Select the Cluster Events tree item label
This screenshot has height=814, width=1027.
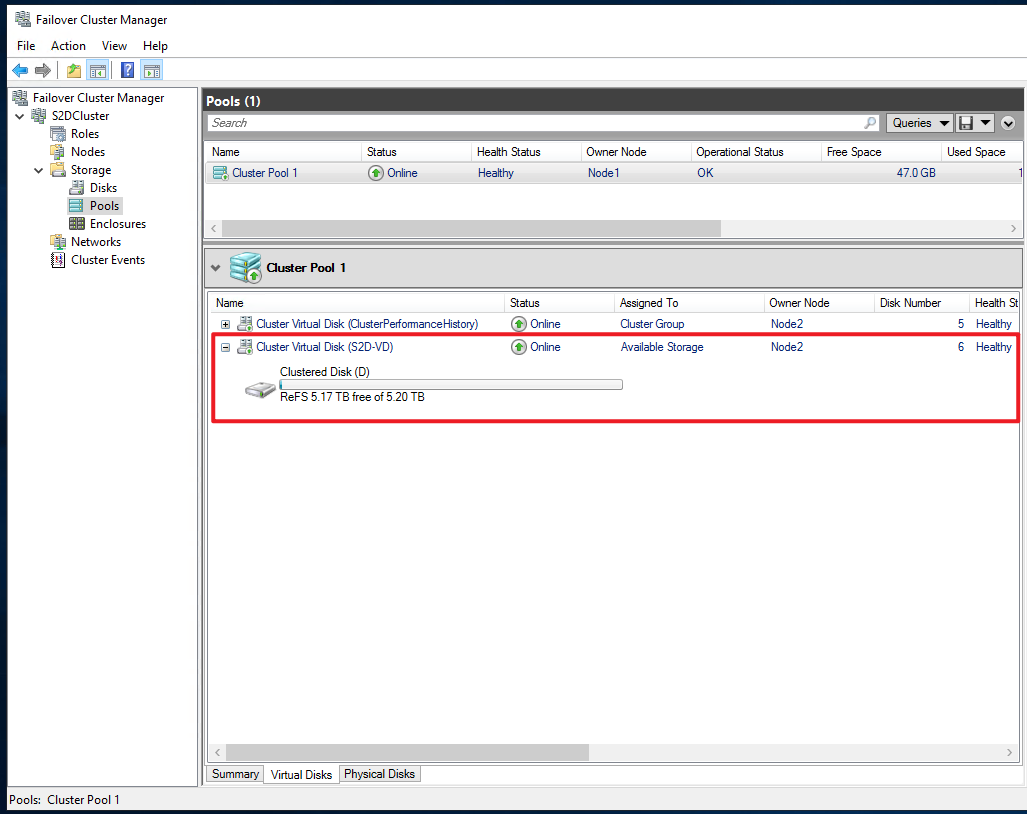(108, 260)
